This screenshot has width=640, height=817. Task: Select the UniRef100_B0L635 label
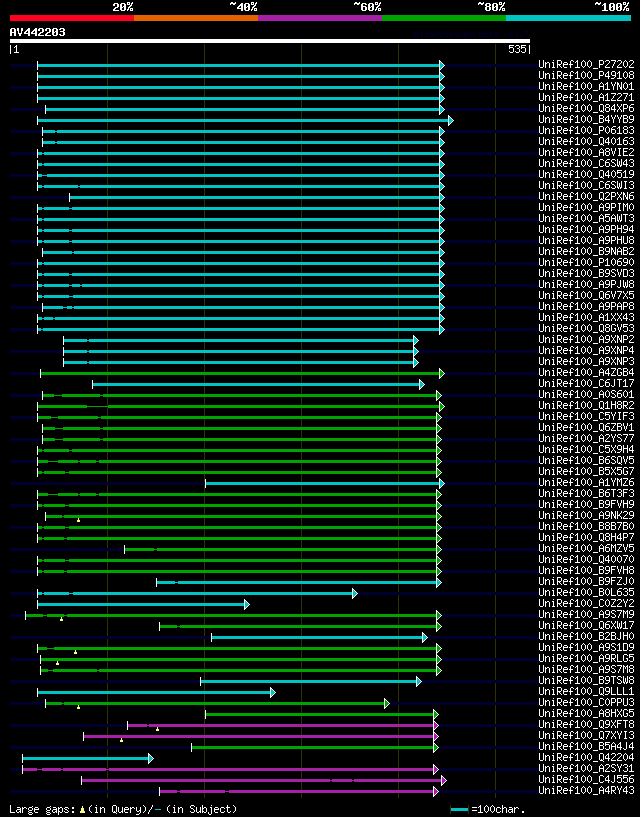pos(586,592)
